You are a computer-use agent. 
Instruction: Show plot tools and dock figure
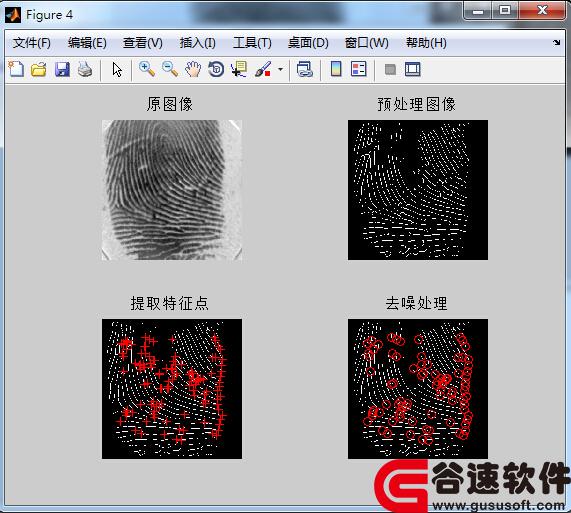(413, 69)
